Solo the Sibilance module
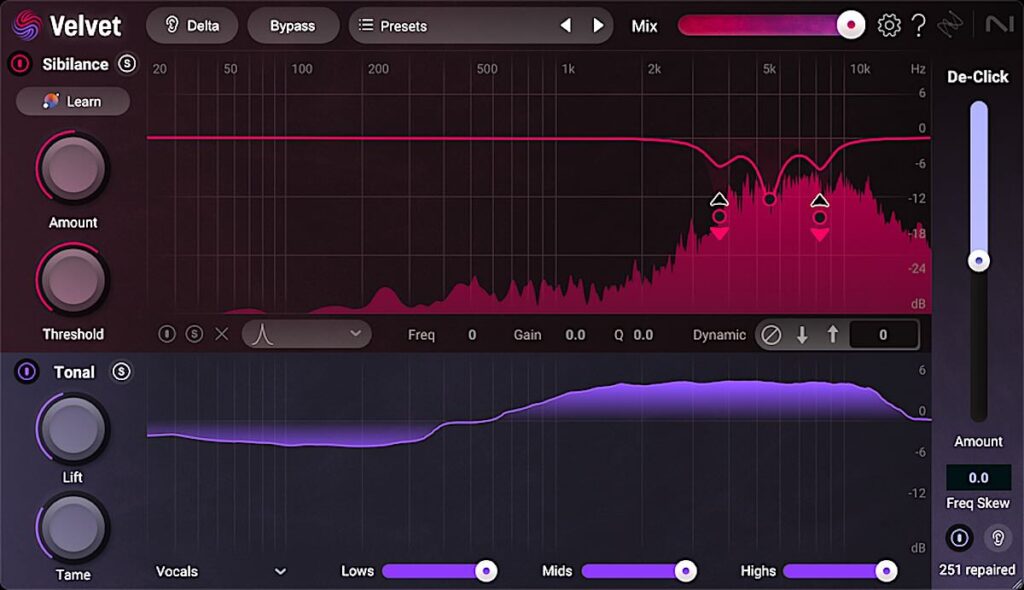Screen dimensions: 1024x590 [x=127, y=64]
